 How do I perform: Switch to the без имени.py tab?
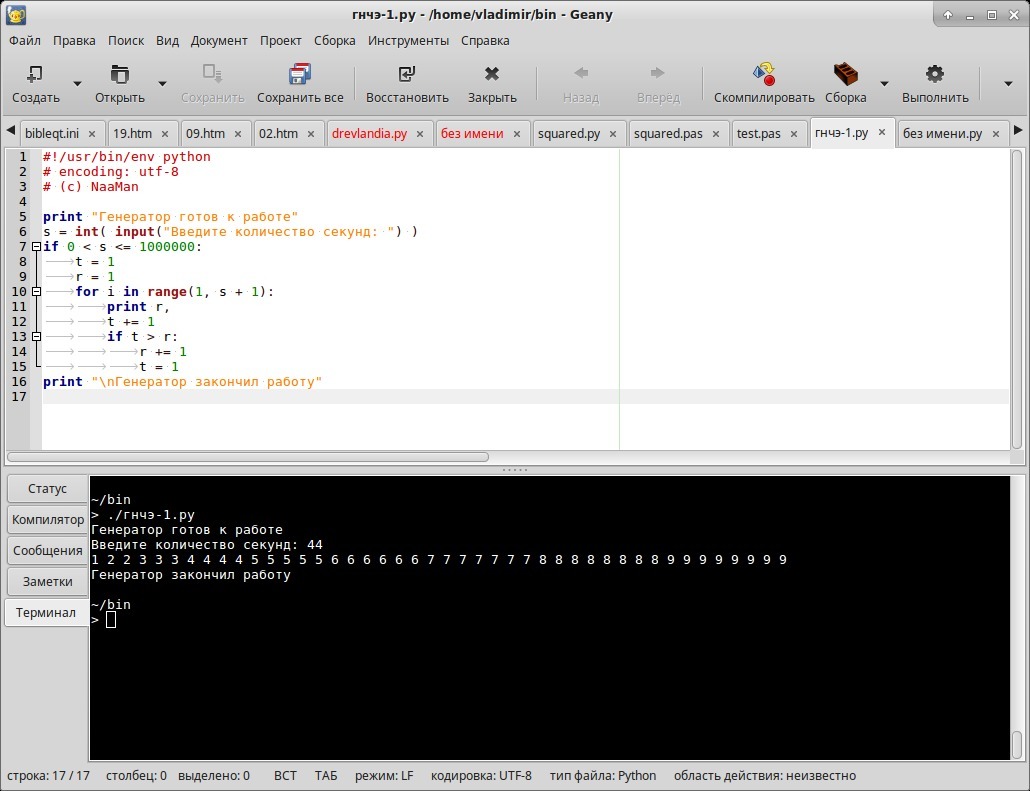942,133
